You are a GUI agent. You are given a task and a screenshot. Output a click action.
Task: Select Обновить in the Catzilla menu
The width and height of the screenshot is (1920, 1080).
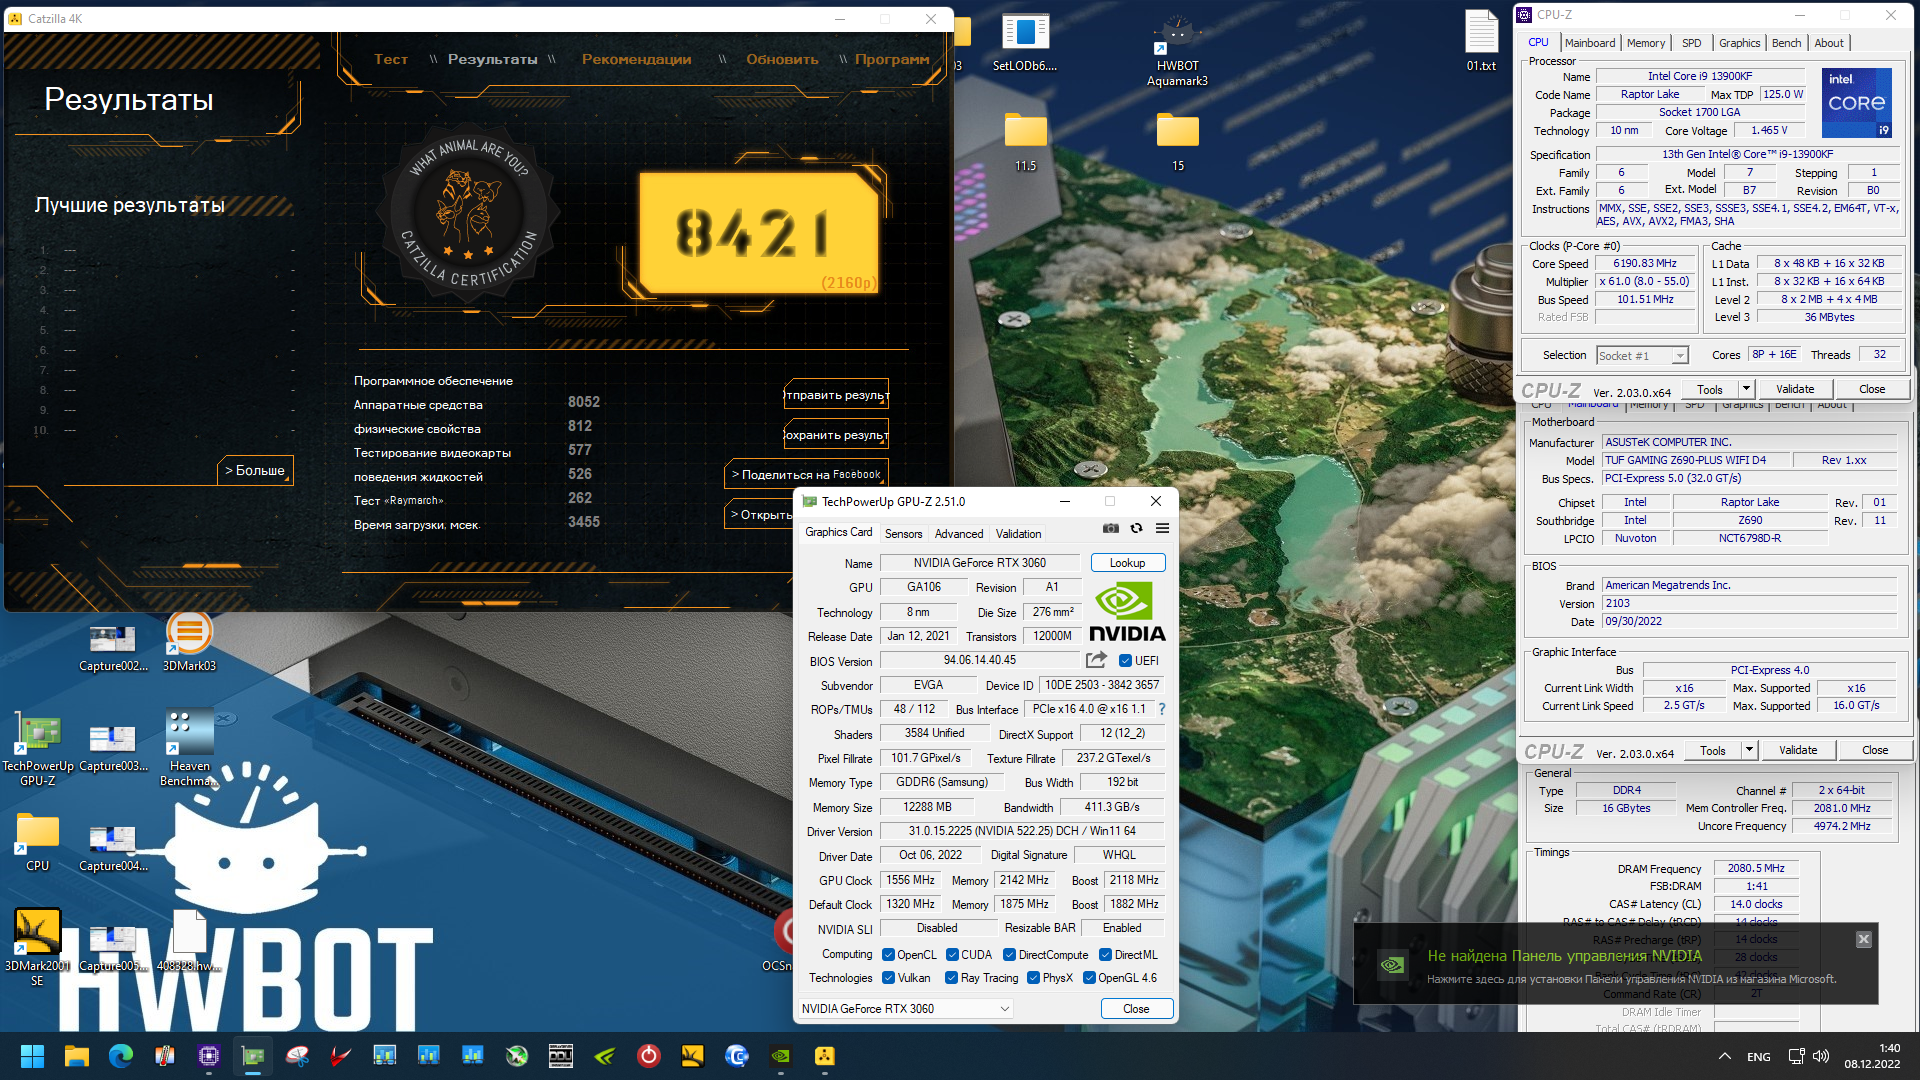point(782,59)
